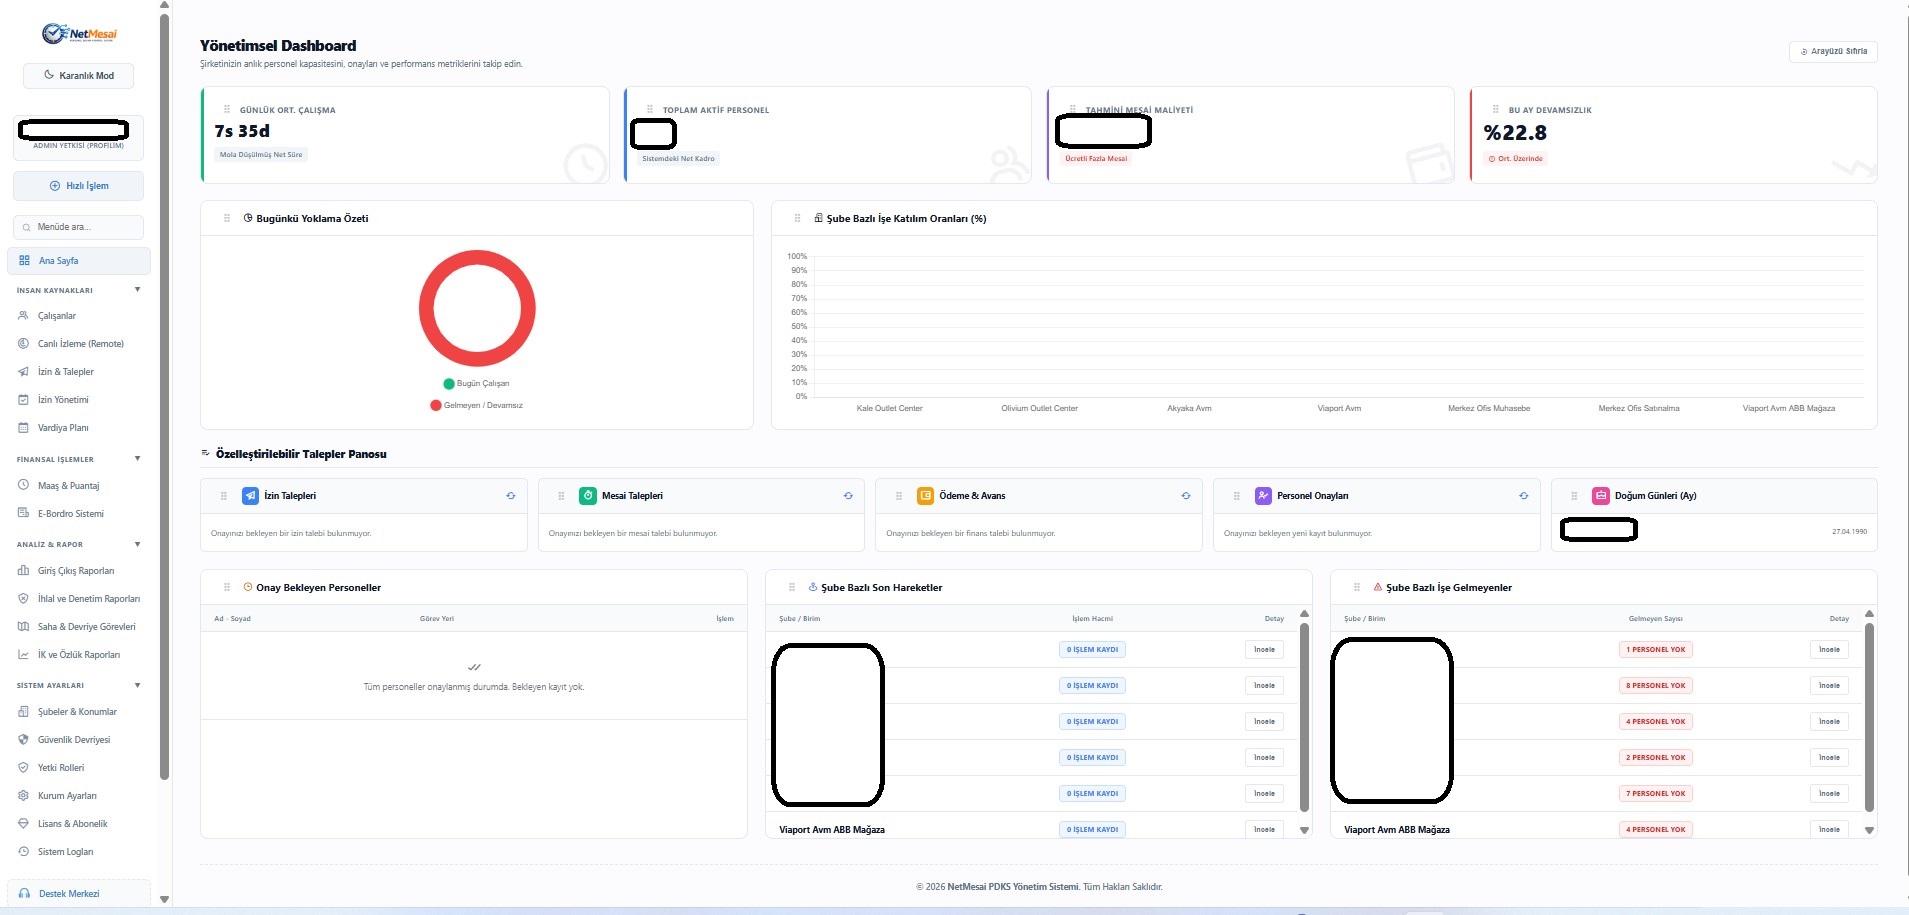
Task: Grab the Günlük Ort. Çalışma card drag handle
Action: (x=227, y=110)
